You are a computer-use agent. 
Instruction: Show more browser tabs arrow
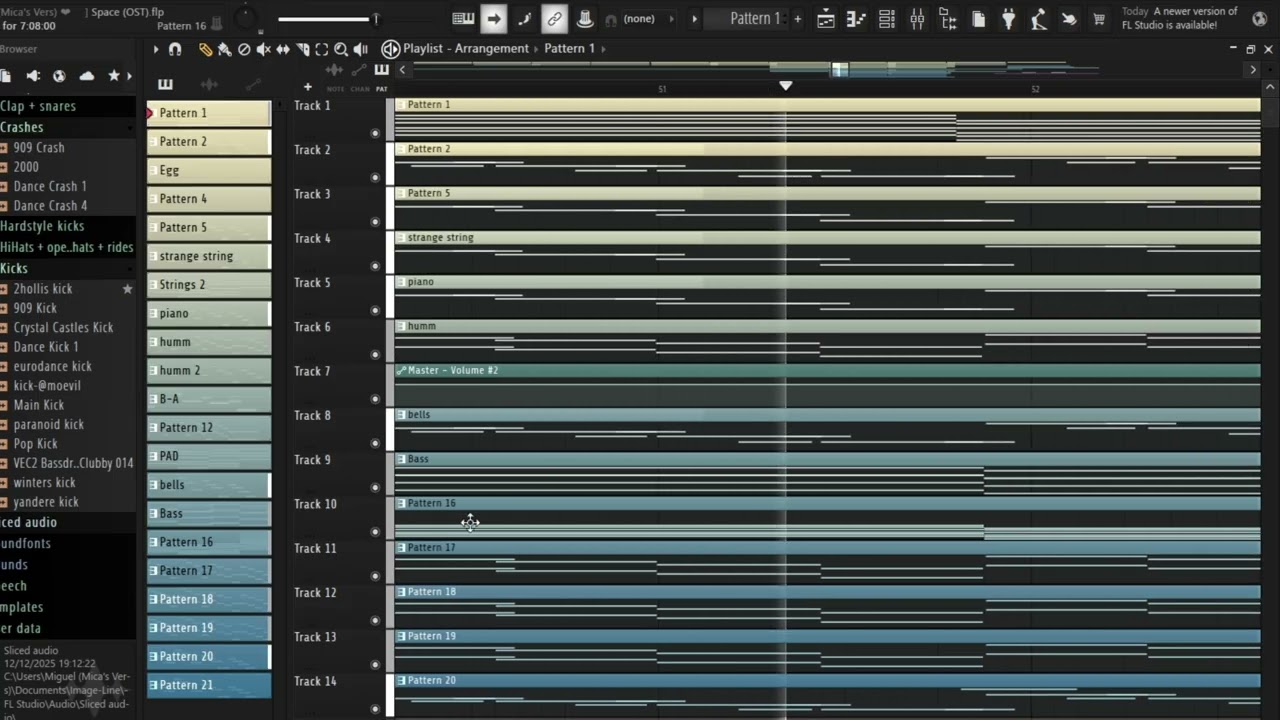click(x=129, y=76)
